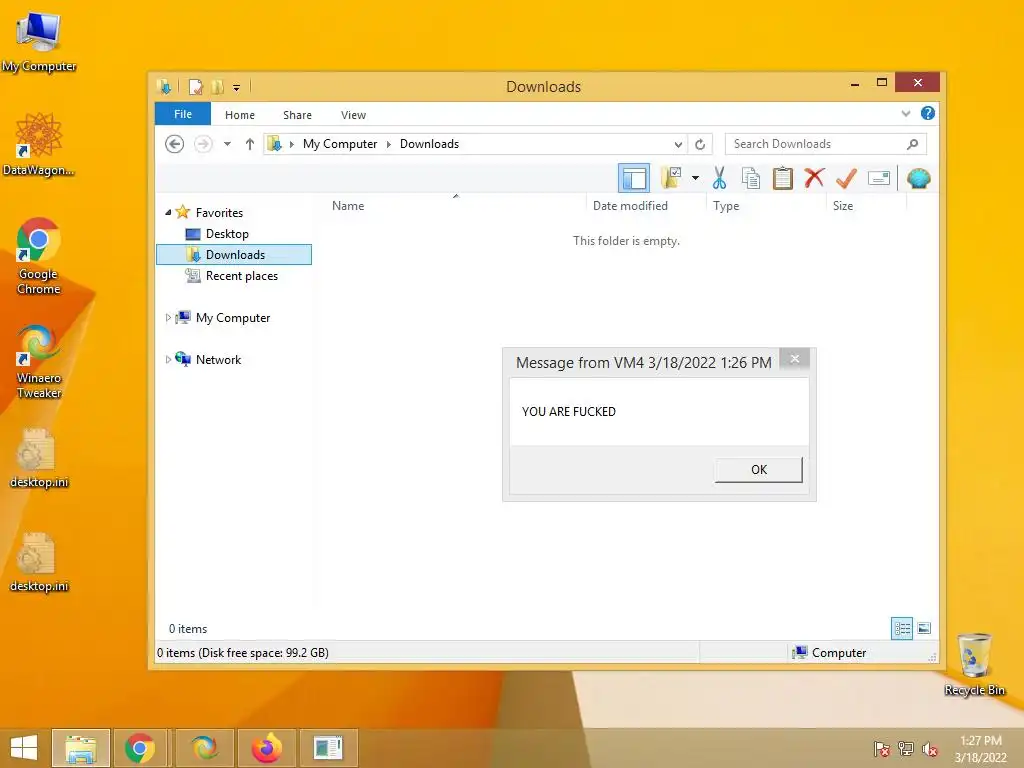
Task: Select the Winaero Tweaker desktop shortcut
Action: (x=39, y=361)
